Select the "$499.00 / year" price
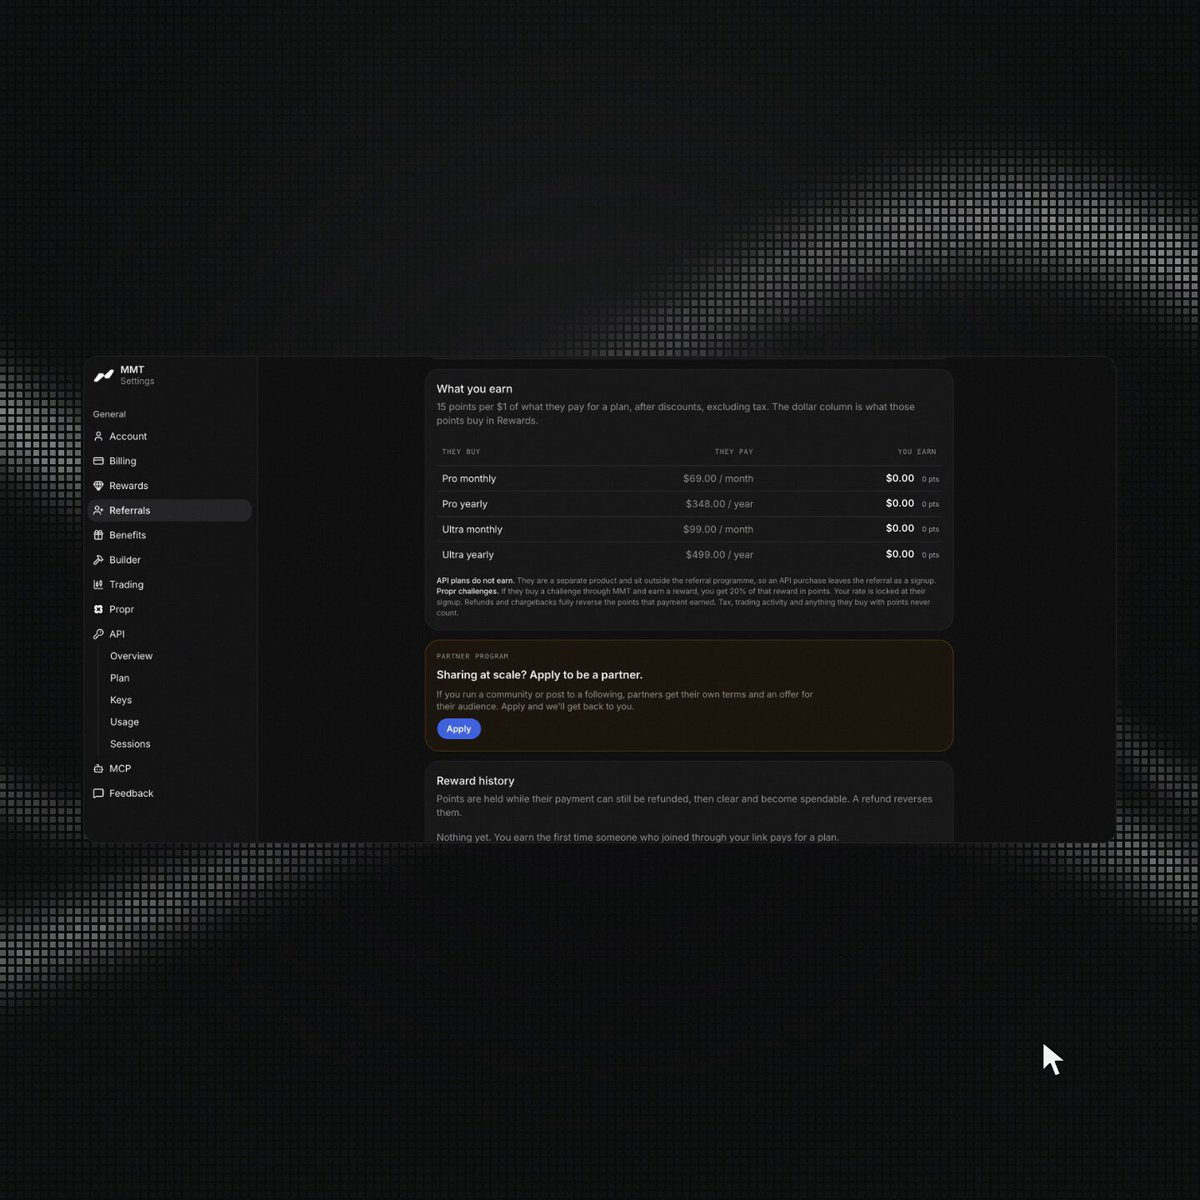The width and height of the screenshot is (1200, 1200). (x=719, y=555)
